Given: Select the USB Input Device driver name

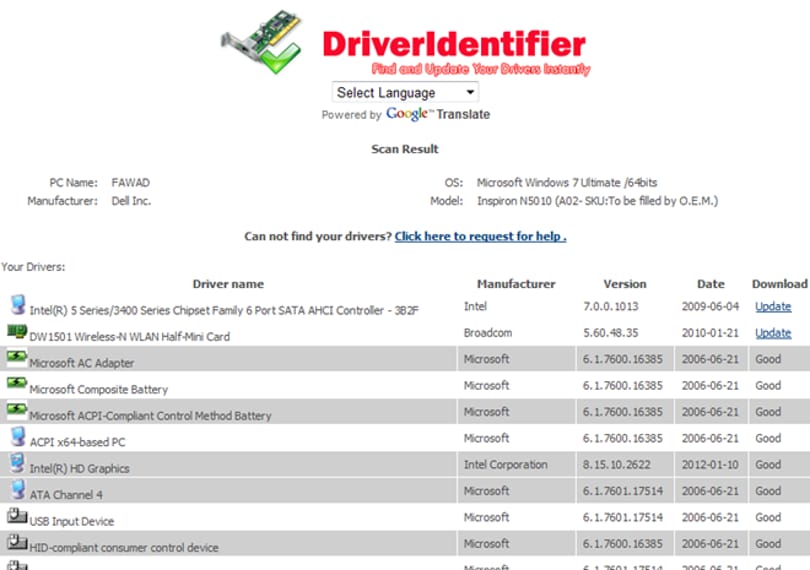Looking at the screenshot, I should pos(72,521).
